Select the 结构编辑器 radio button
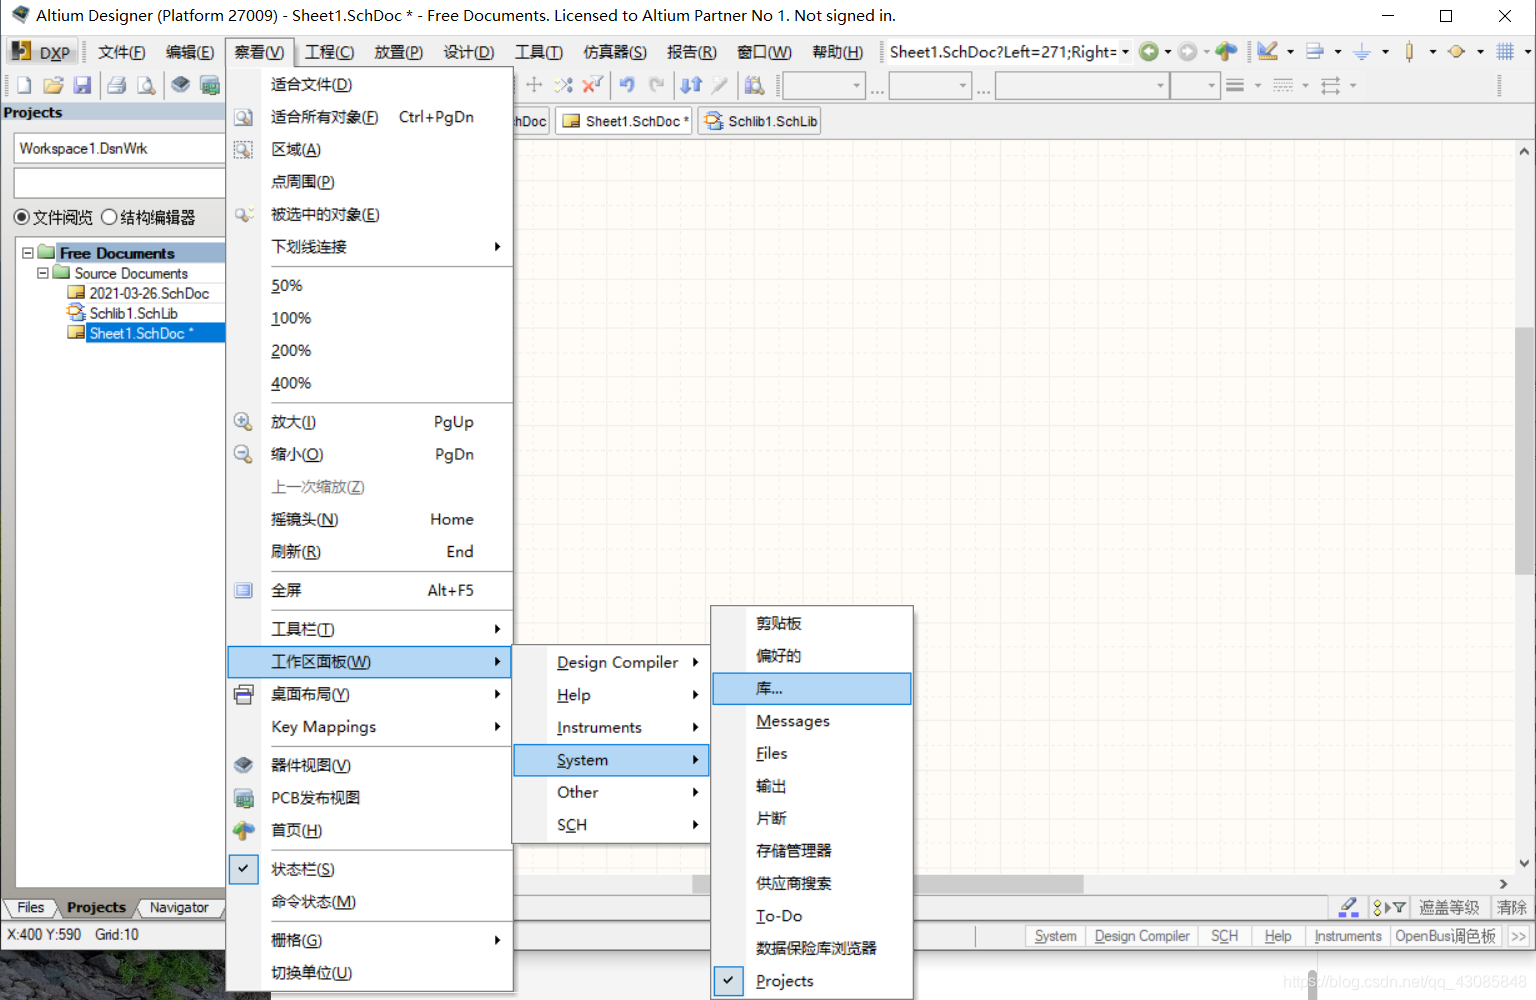The height and width of the screenshot is (1000, 1536). [109, 217]
